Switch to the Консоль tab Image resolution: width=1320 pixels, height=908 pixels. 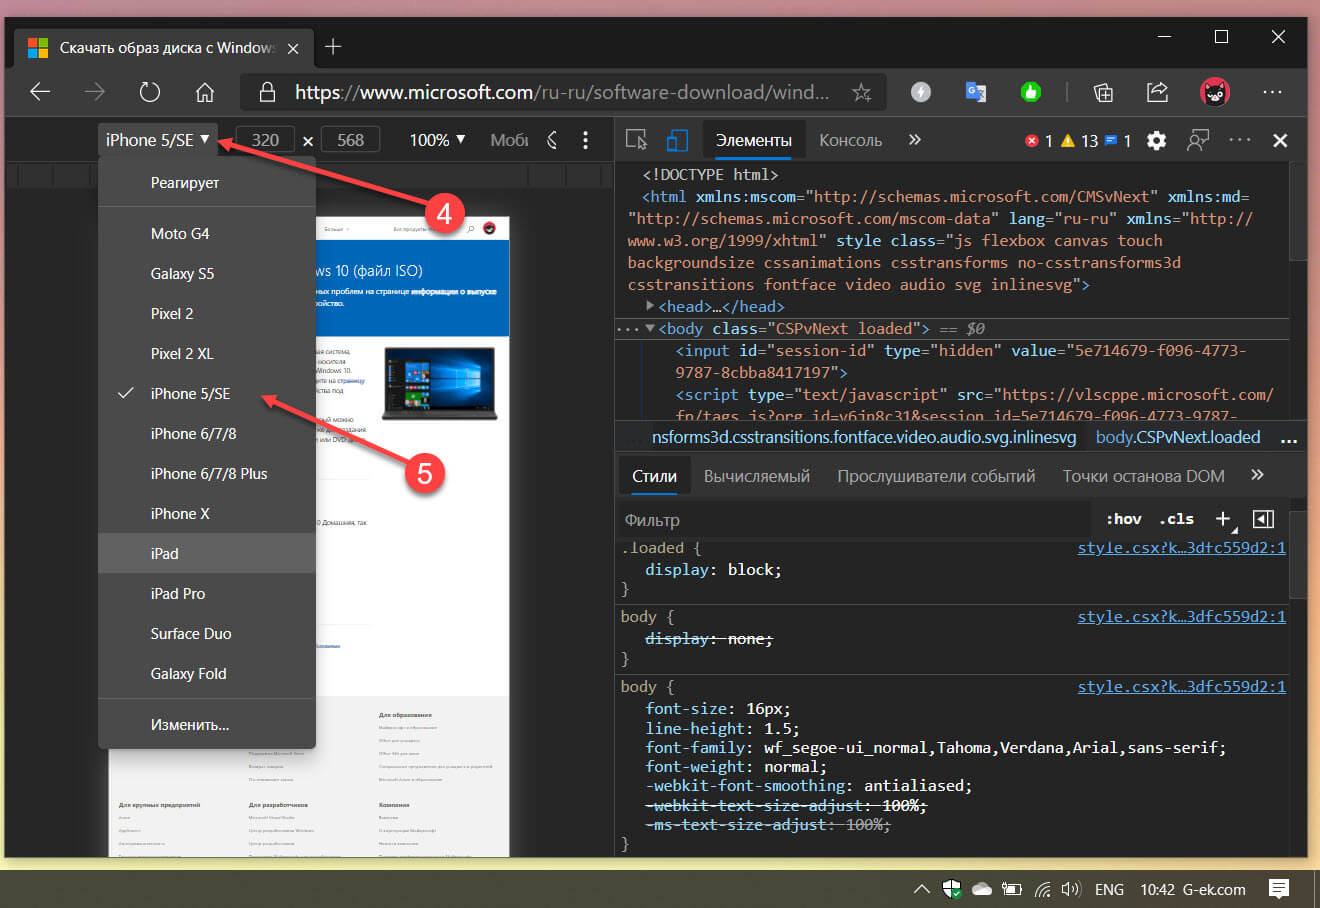click(851, 140)
